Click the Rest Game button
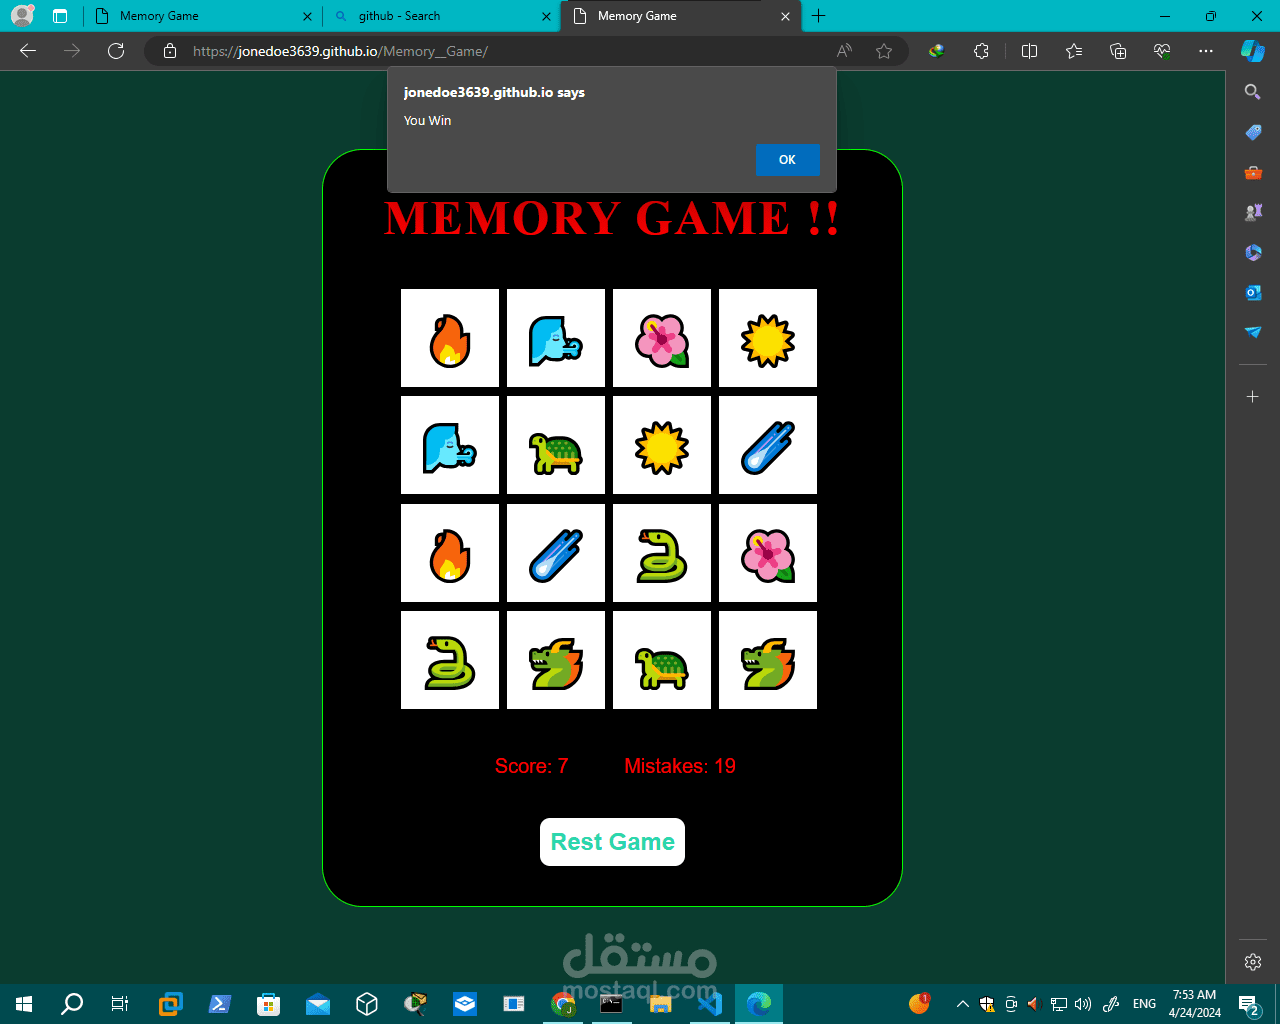The image size is (1280, 1024). pyautogui.click(x=612, y=842)
